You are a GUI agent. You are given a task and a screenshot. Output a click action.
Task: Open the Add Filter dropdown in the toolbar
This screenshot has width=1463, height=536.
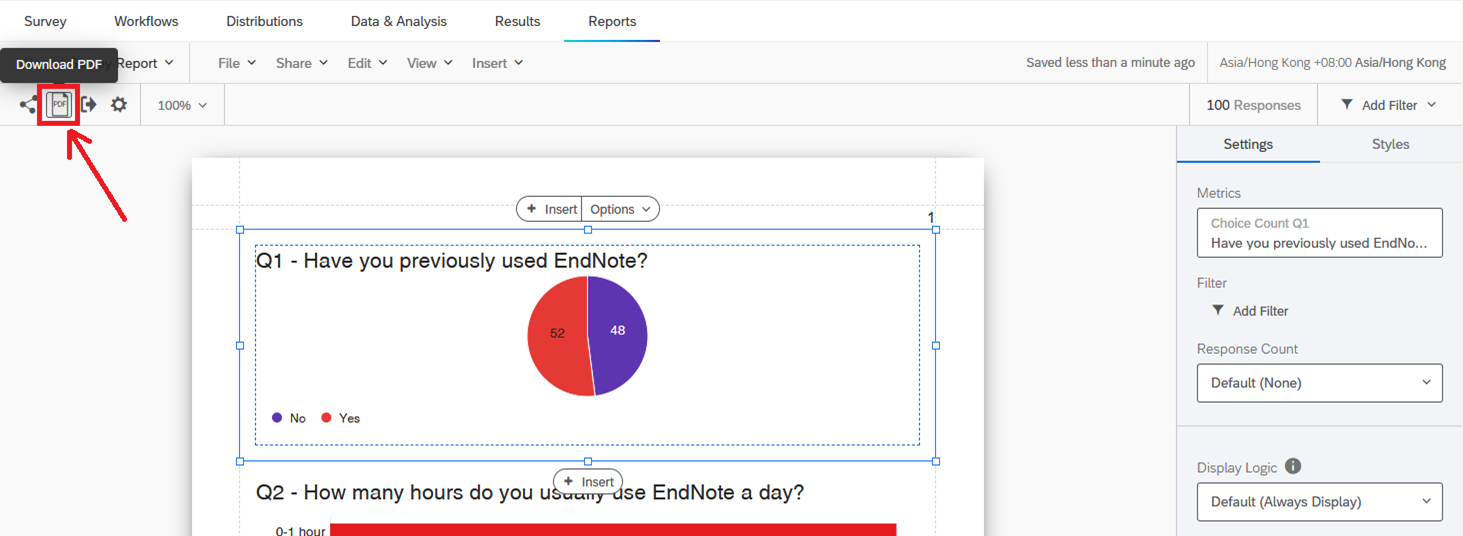tap(1389, 105)
